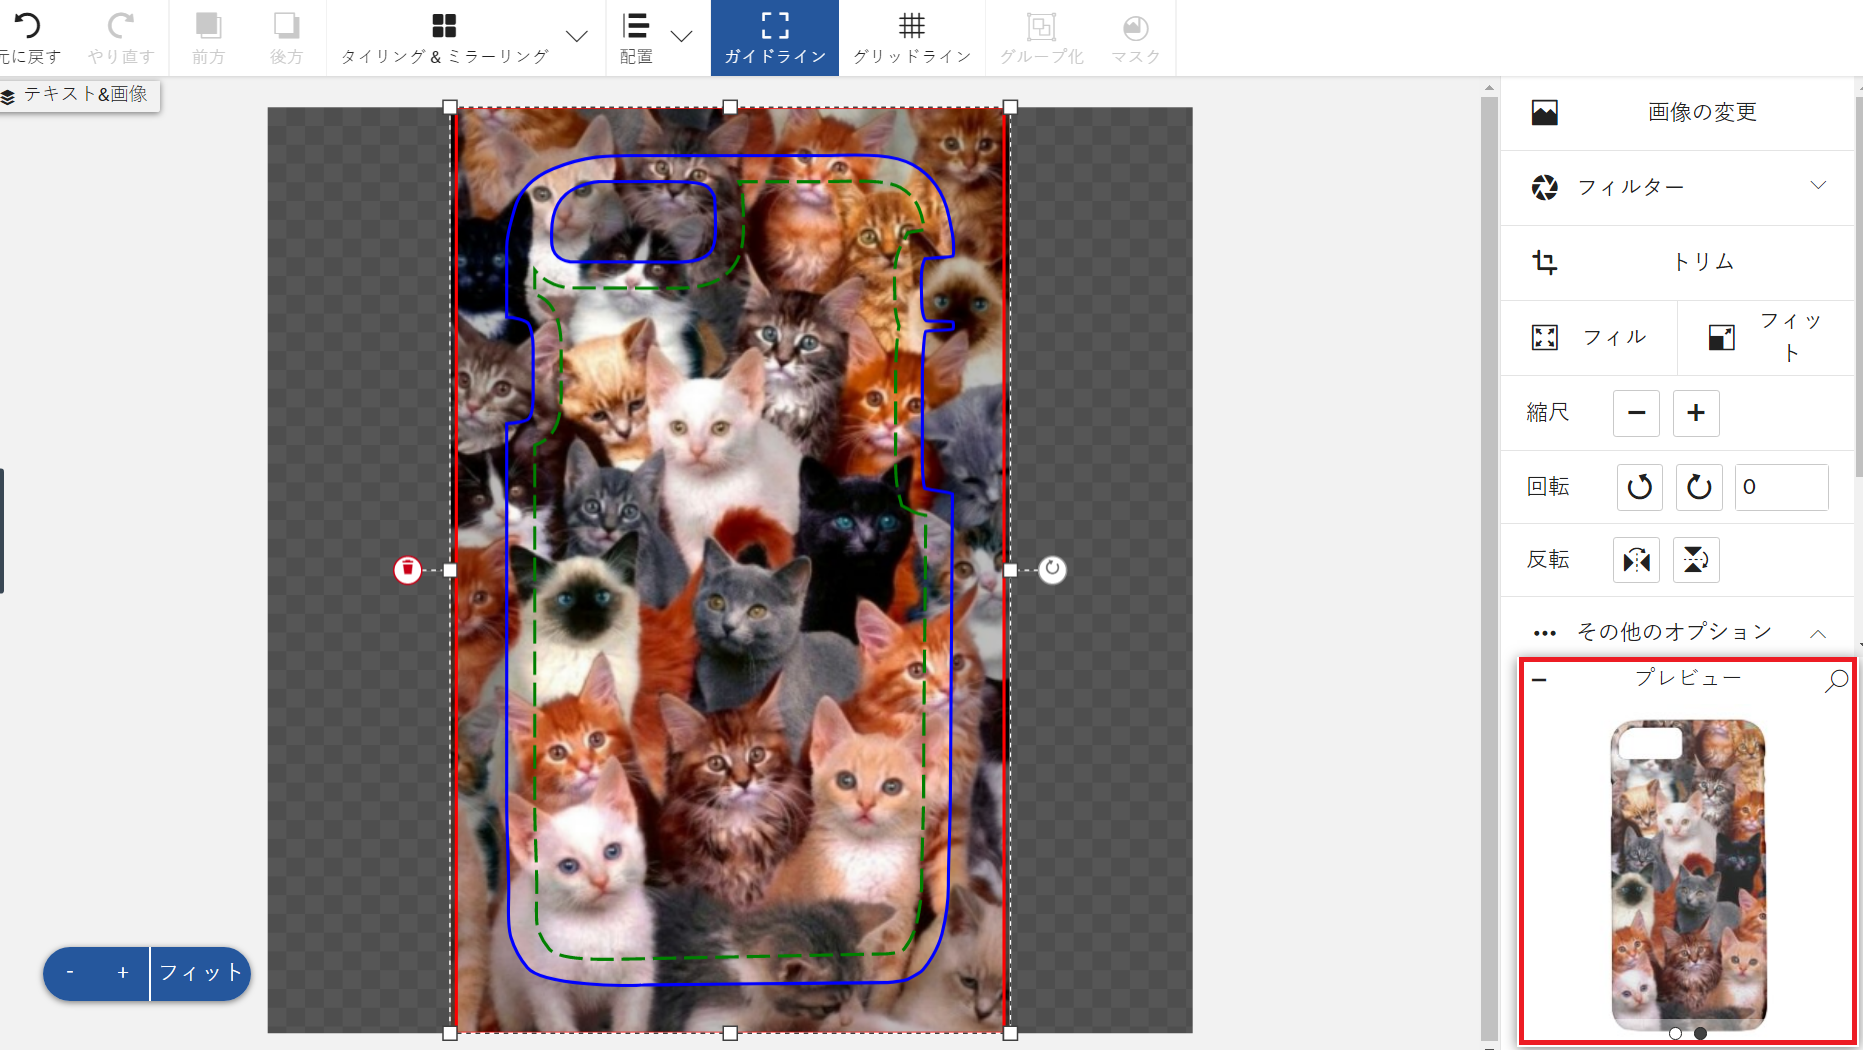The width and height of the screenshot is (1863, 1050).
Task: Click the bottom-right resize handle
Action: [x=1010, y=1033]
